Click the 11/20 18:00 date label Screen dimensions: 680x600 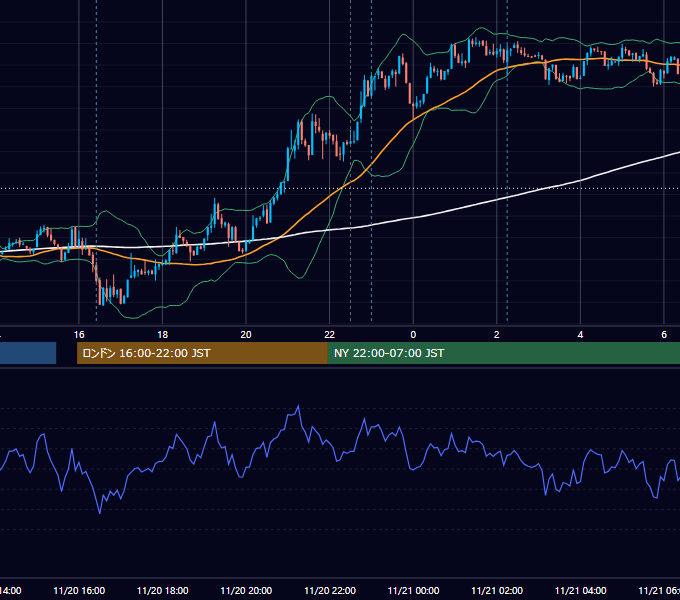tap(163, 590)
